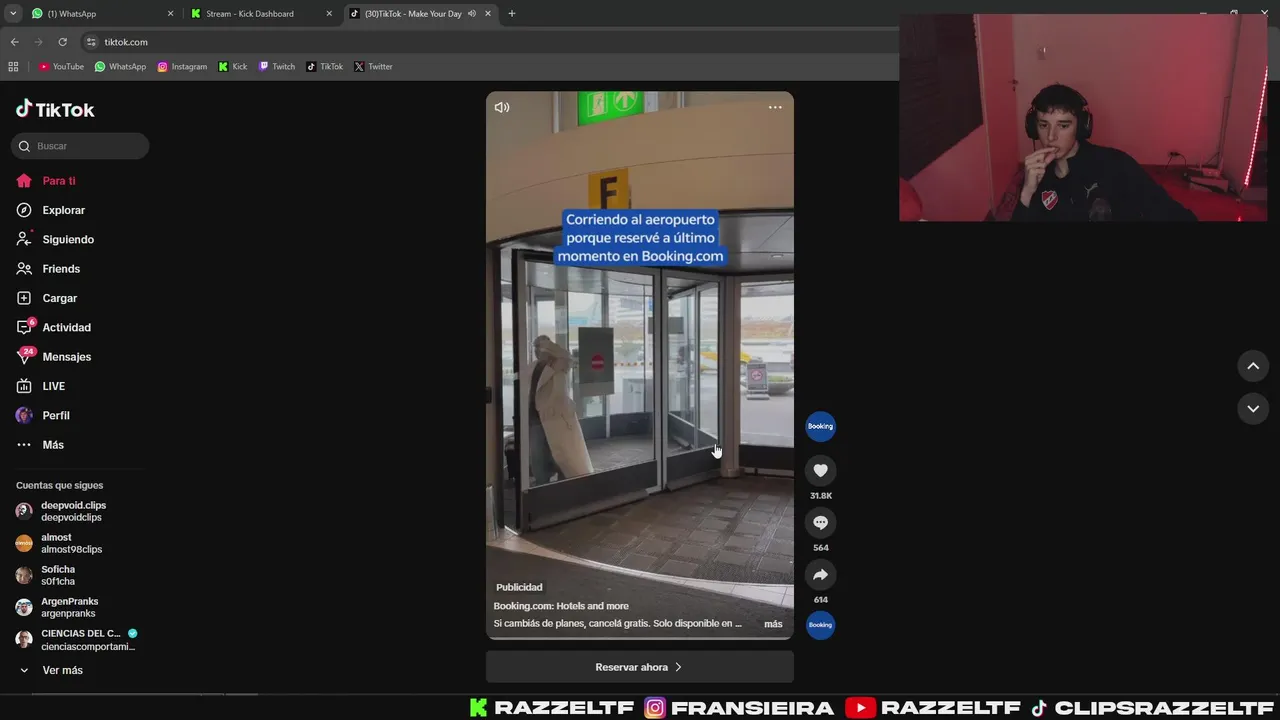The image size is (1280, 720).
Task: Open the YouTube bookmark
Action: 61,67
